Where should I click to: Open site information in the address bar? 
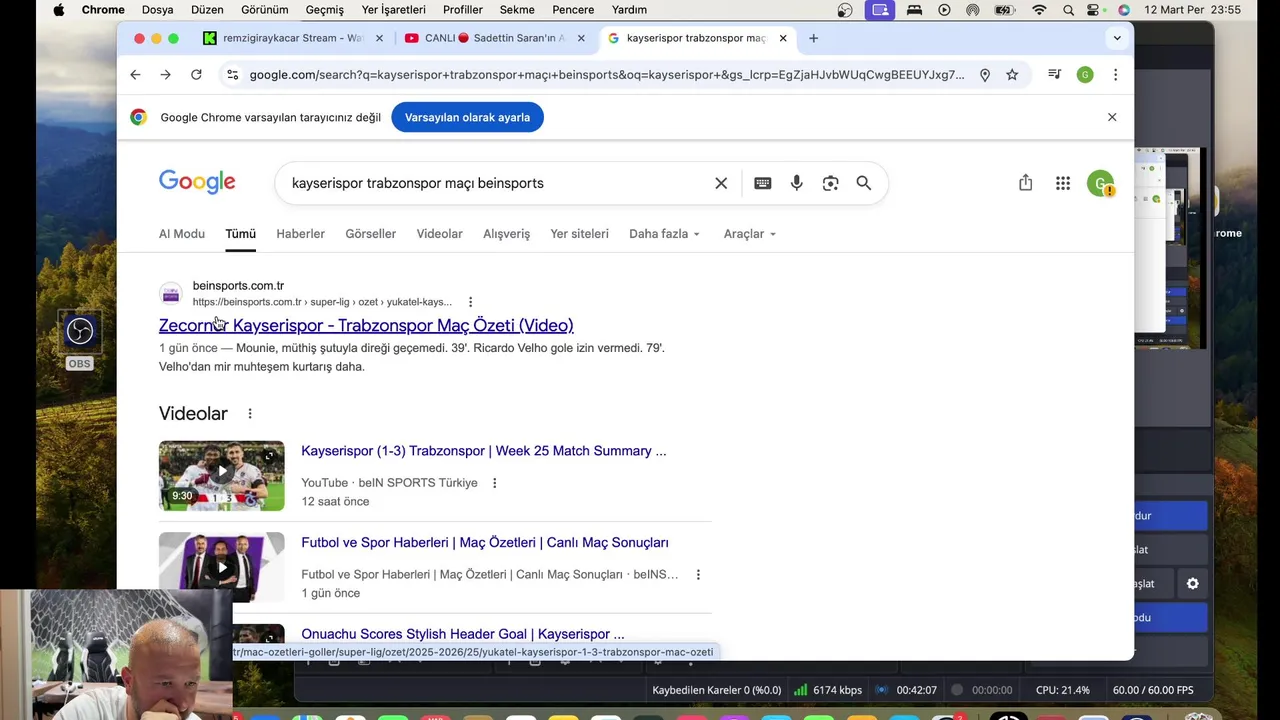click(232, 75)
